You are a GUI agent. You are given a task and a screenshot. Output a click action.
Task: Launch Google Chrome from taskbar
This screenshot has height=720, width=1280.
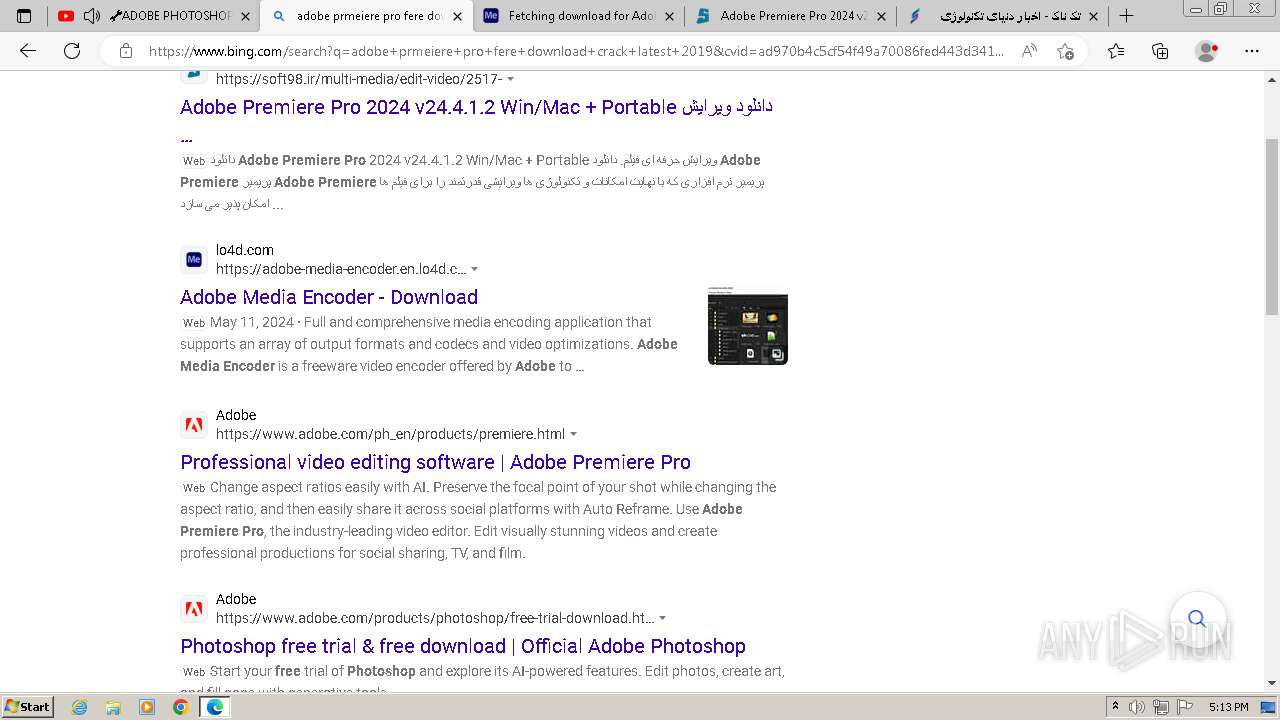point(181,707)
